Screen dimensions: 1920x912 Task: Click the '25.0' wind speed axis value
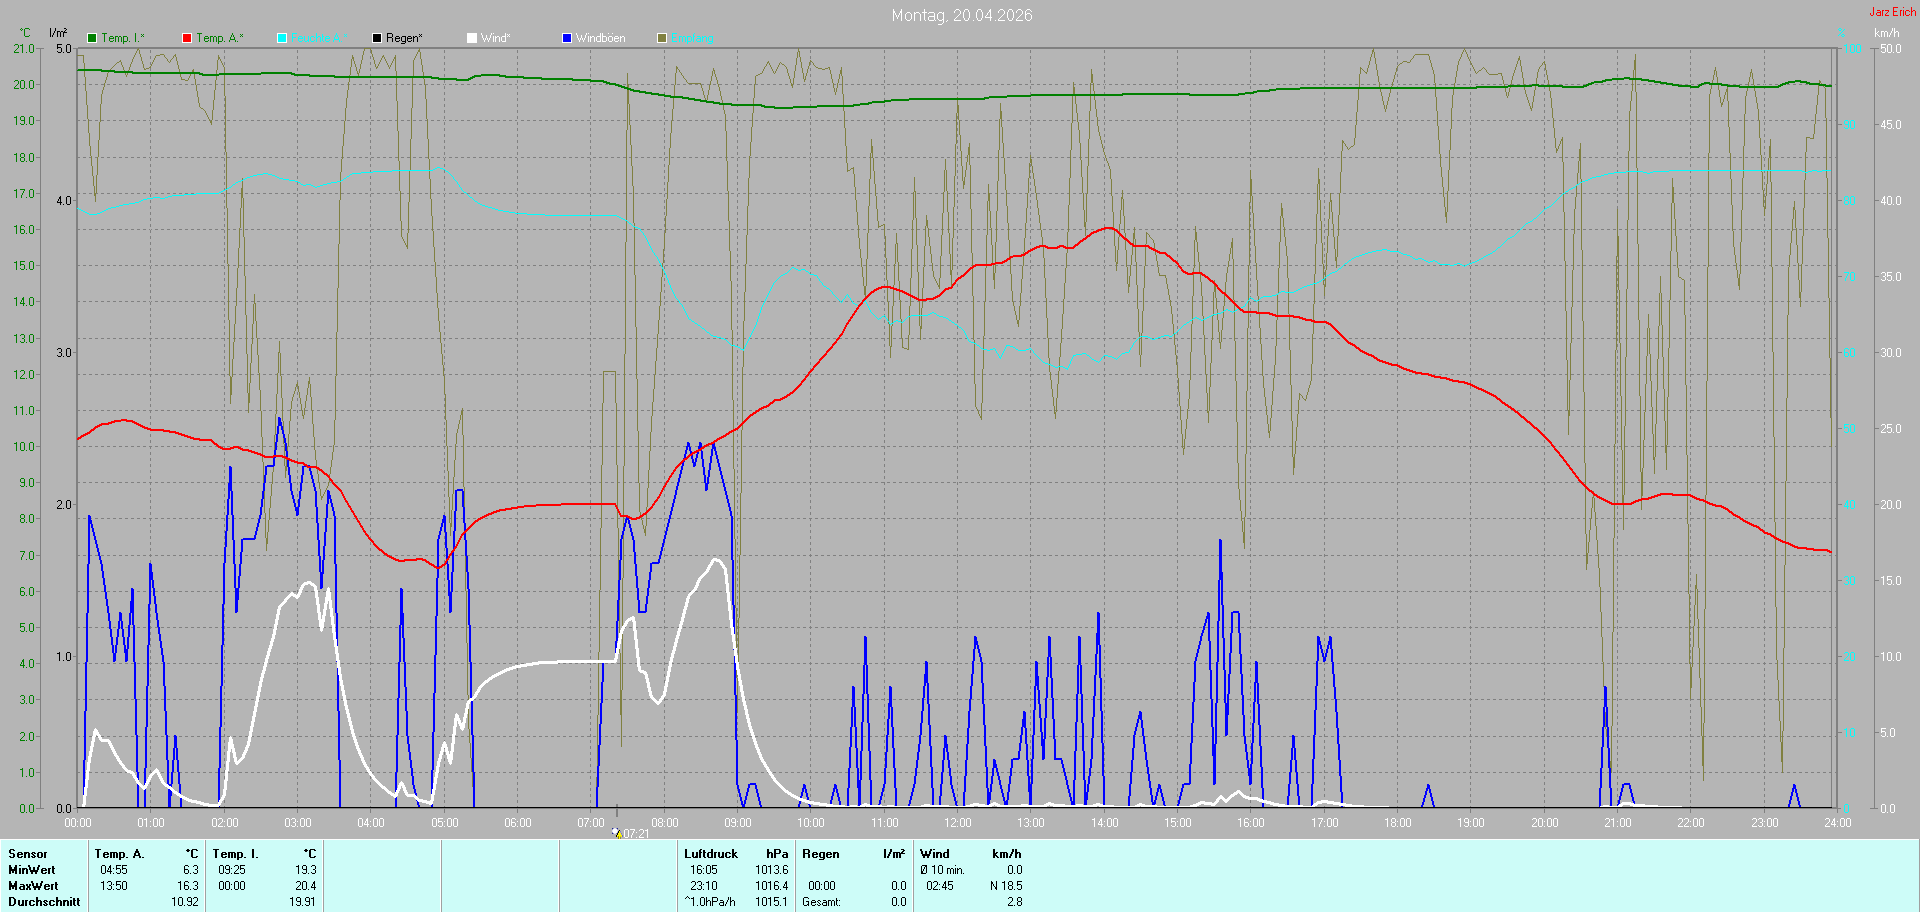[1891, 429]
